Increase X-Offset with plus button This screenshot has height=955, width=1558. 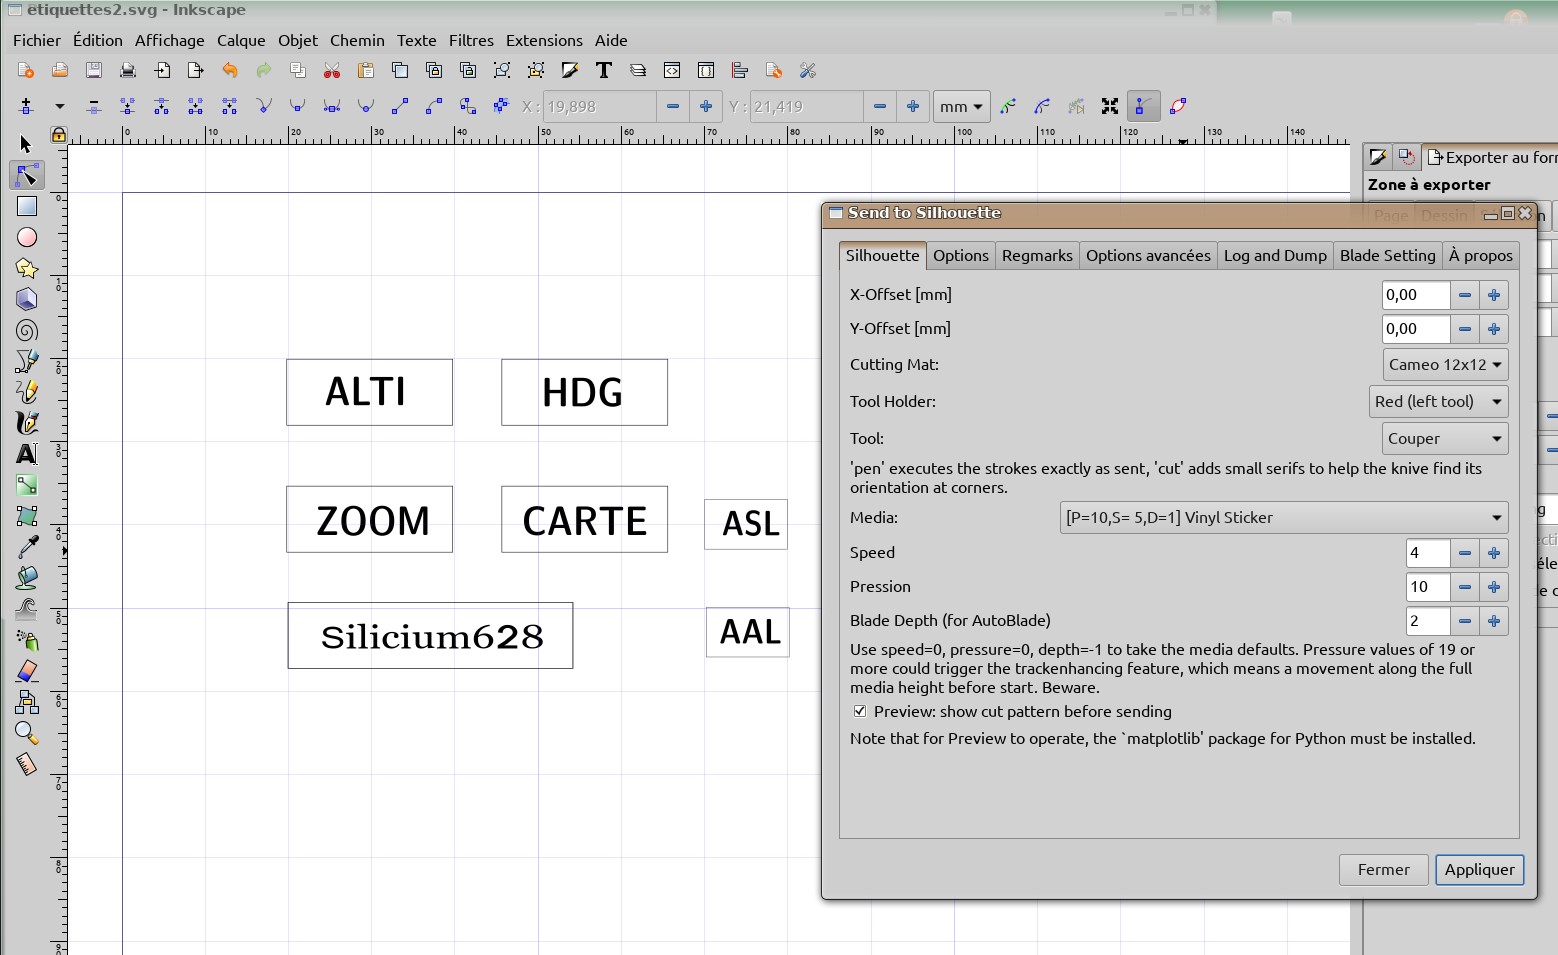(1494, 295)
